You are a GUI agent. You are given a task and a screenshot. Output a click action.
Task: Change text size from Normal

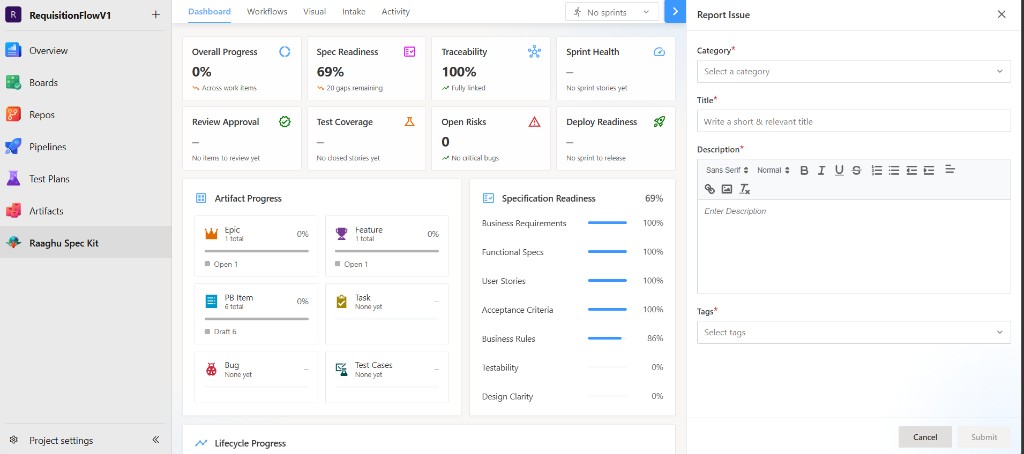point(773,170)
